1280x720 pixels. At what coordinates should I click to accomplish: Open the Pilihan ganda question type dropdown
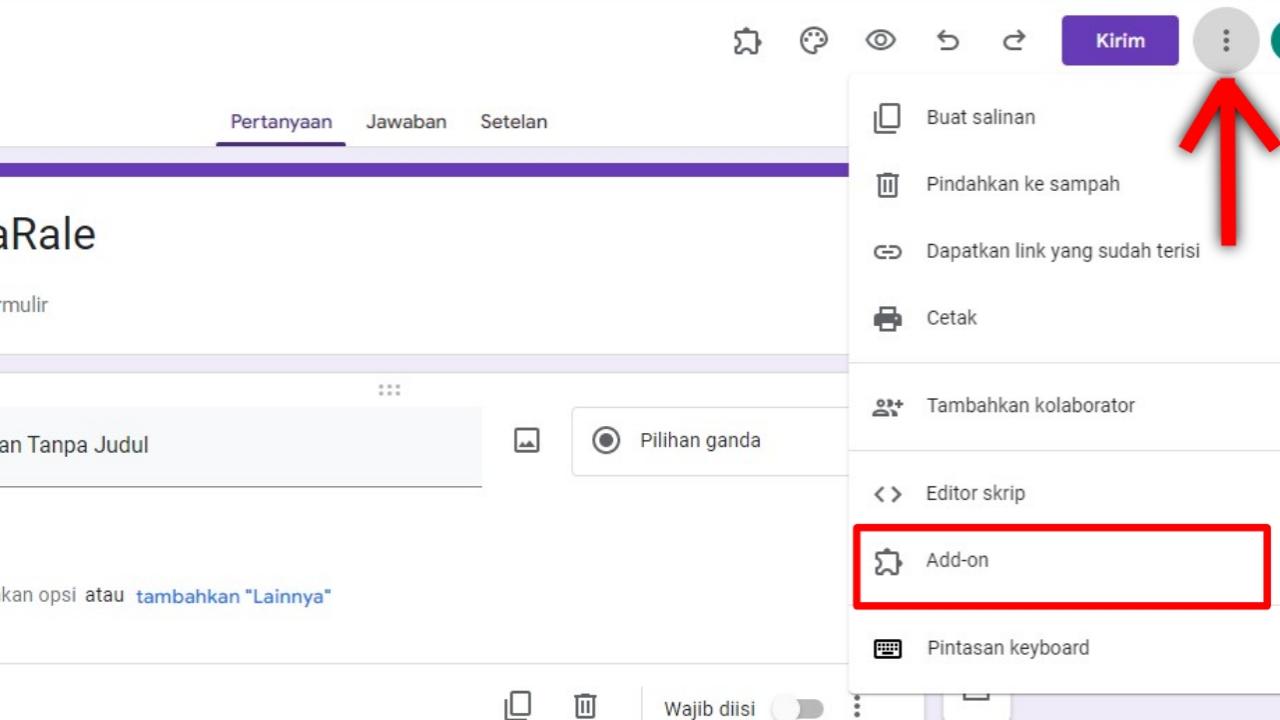712,441
